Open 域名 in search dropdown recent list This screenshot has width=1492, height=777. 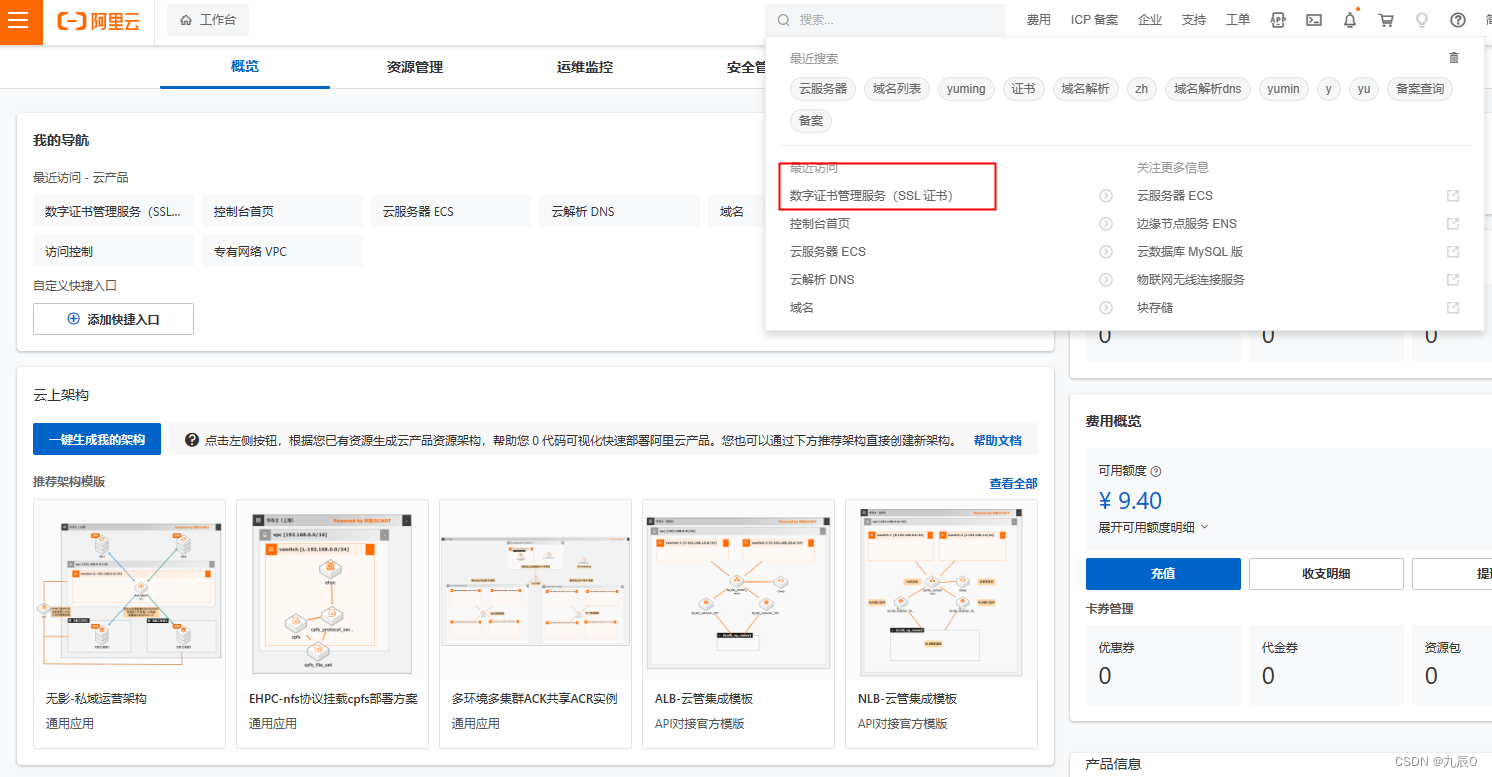tap(802, 308)
